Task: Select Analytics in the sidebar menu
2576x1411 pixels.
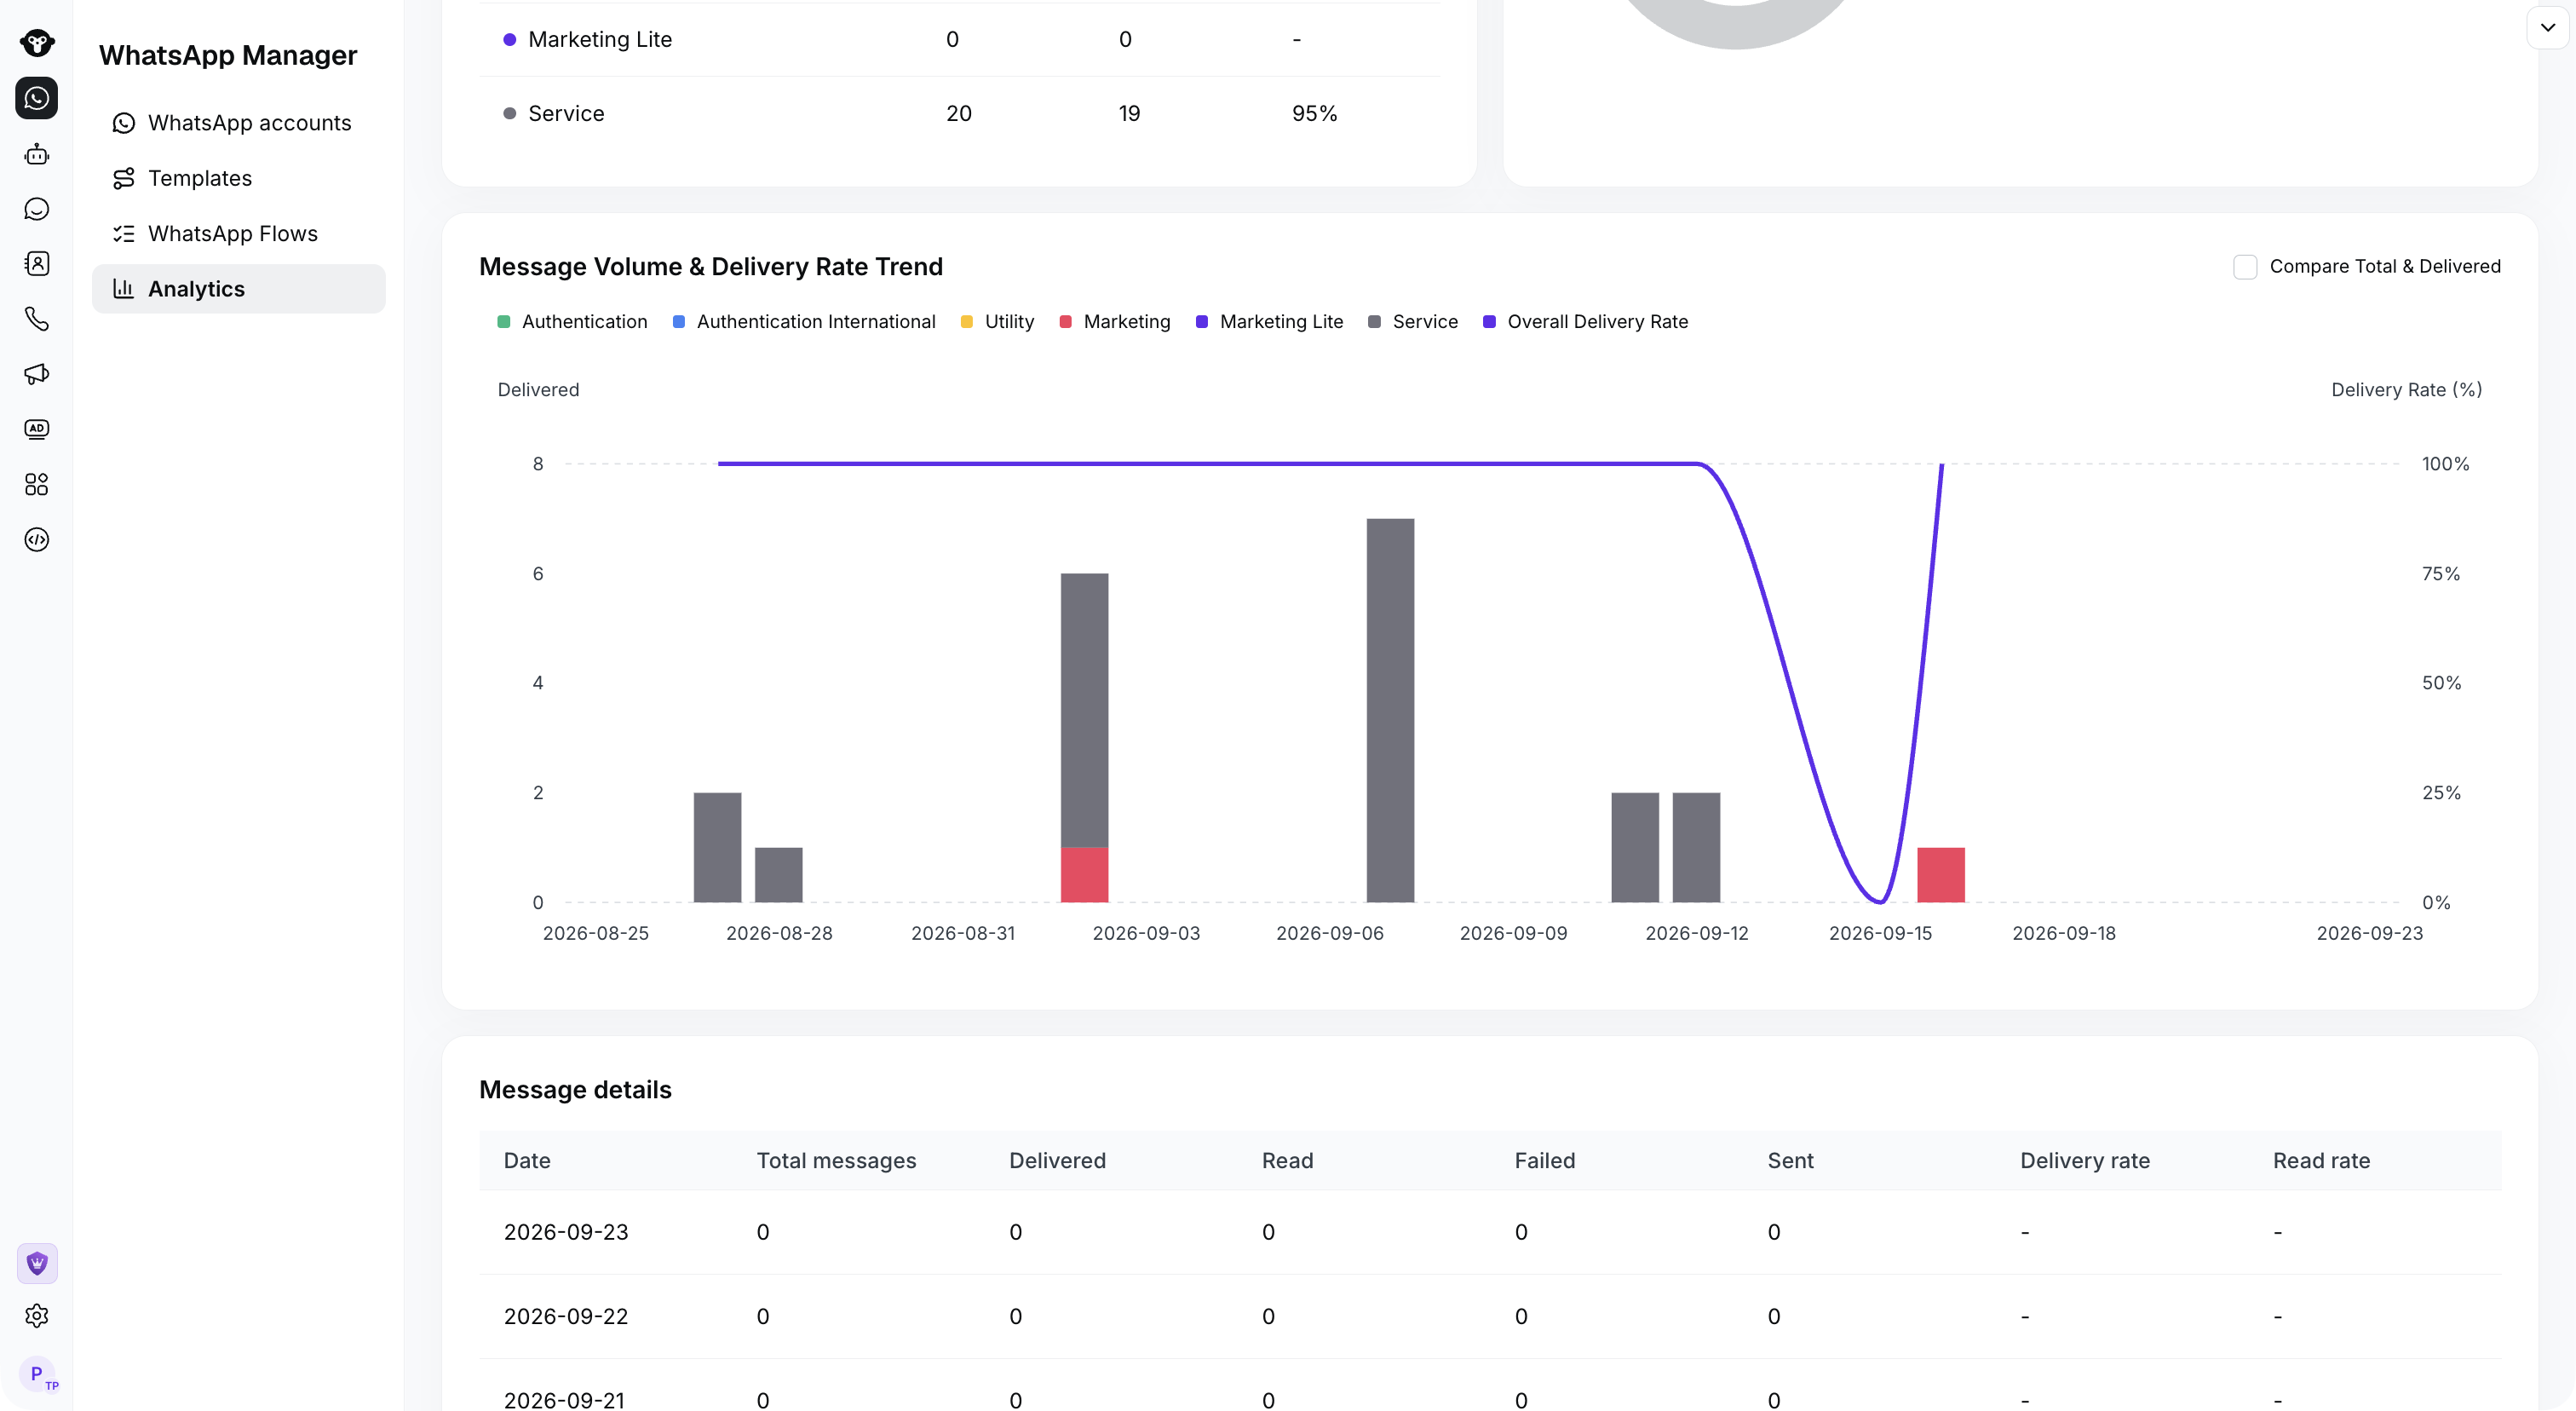Action: point(238,289)
